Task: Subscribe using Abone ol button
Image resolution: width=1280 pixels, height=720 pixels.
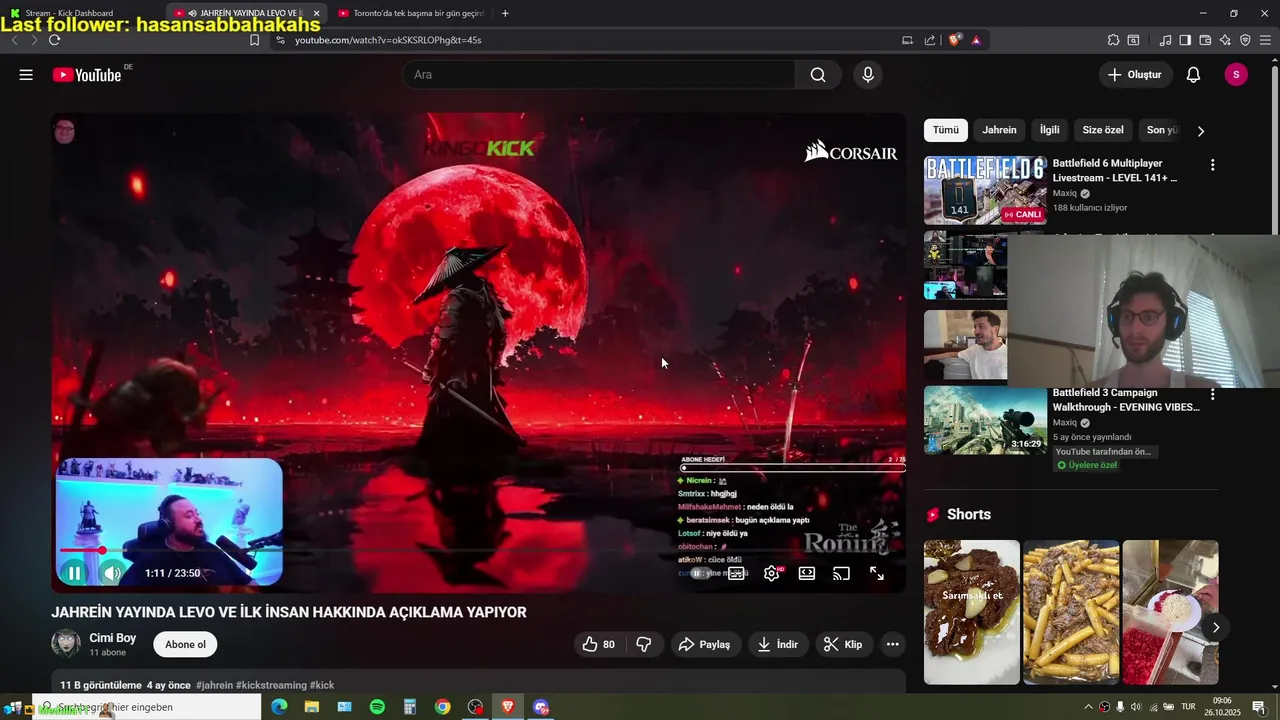Action: point(185,645)
